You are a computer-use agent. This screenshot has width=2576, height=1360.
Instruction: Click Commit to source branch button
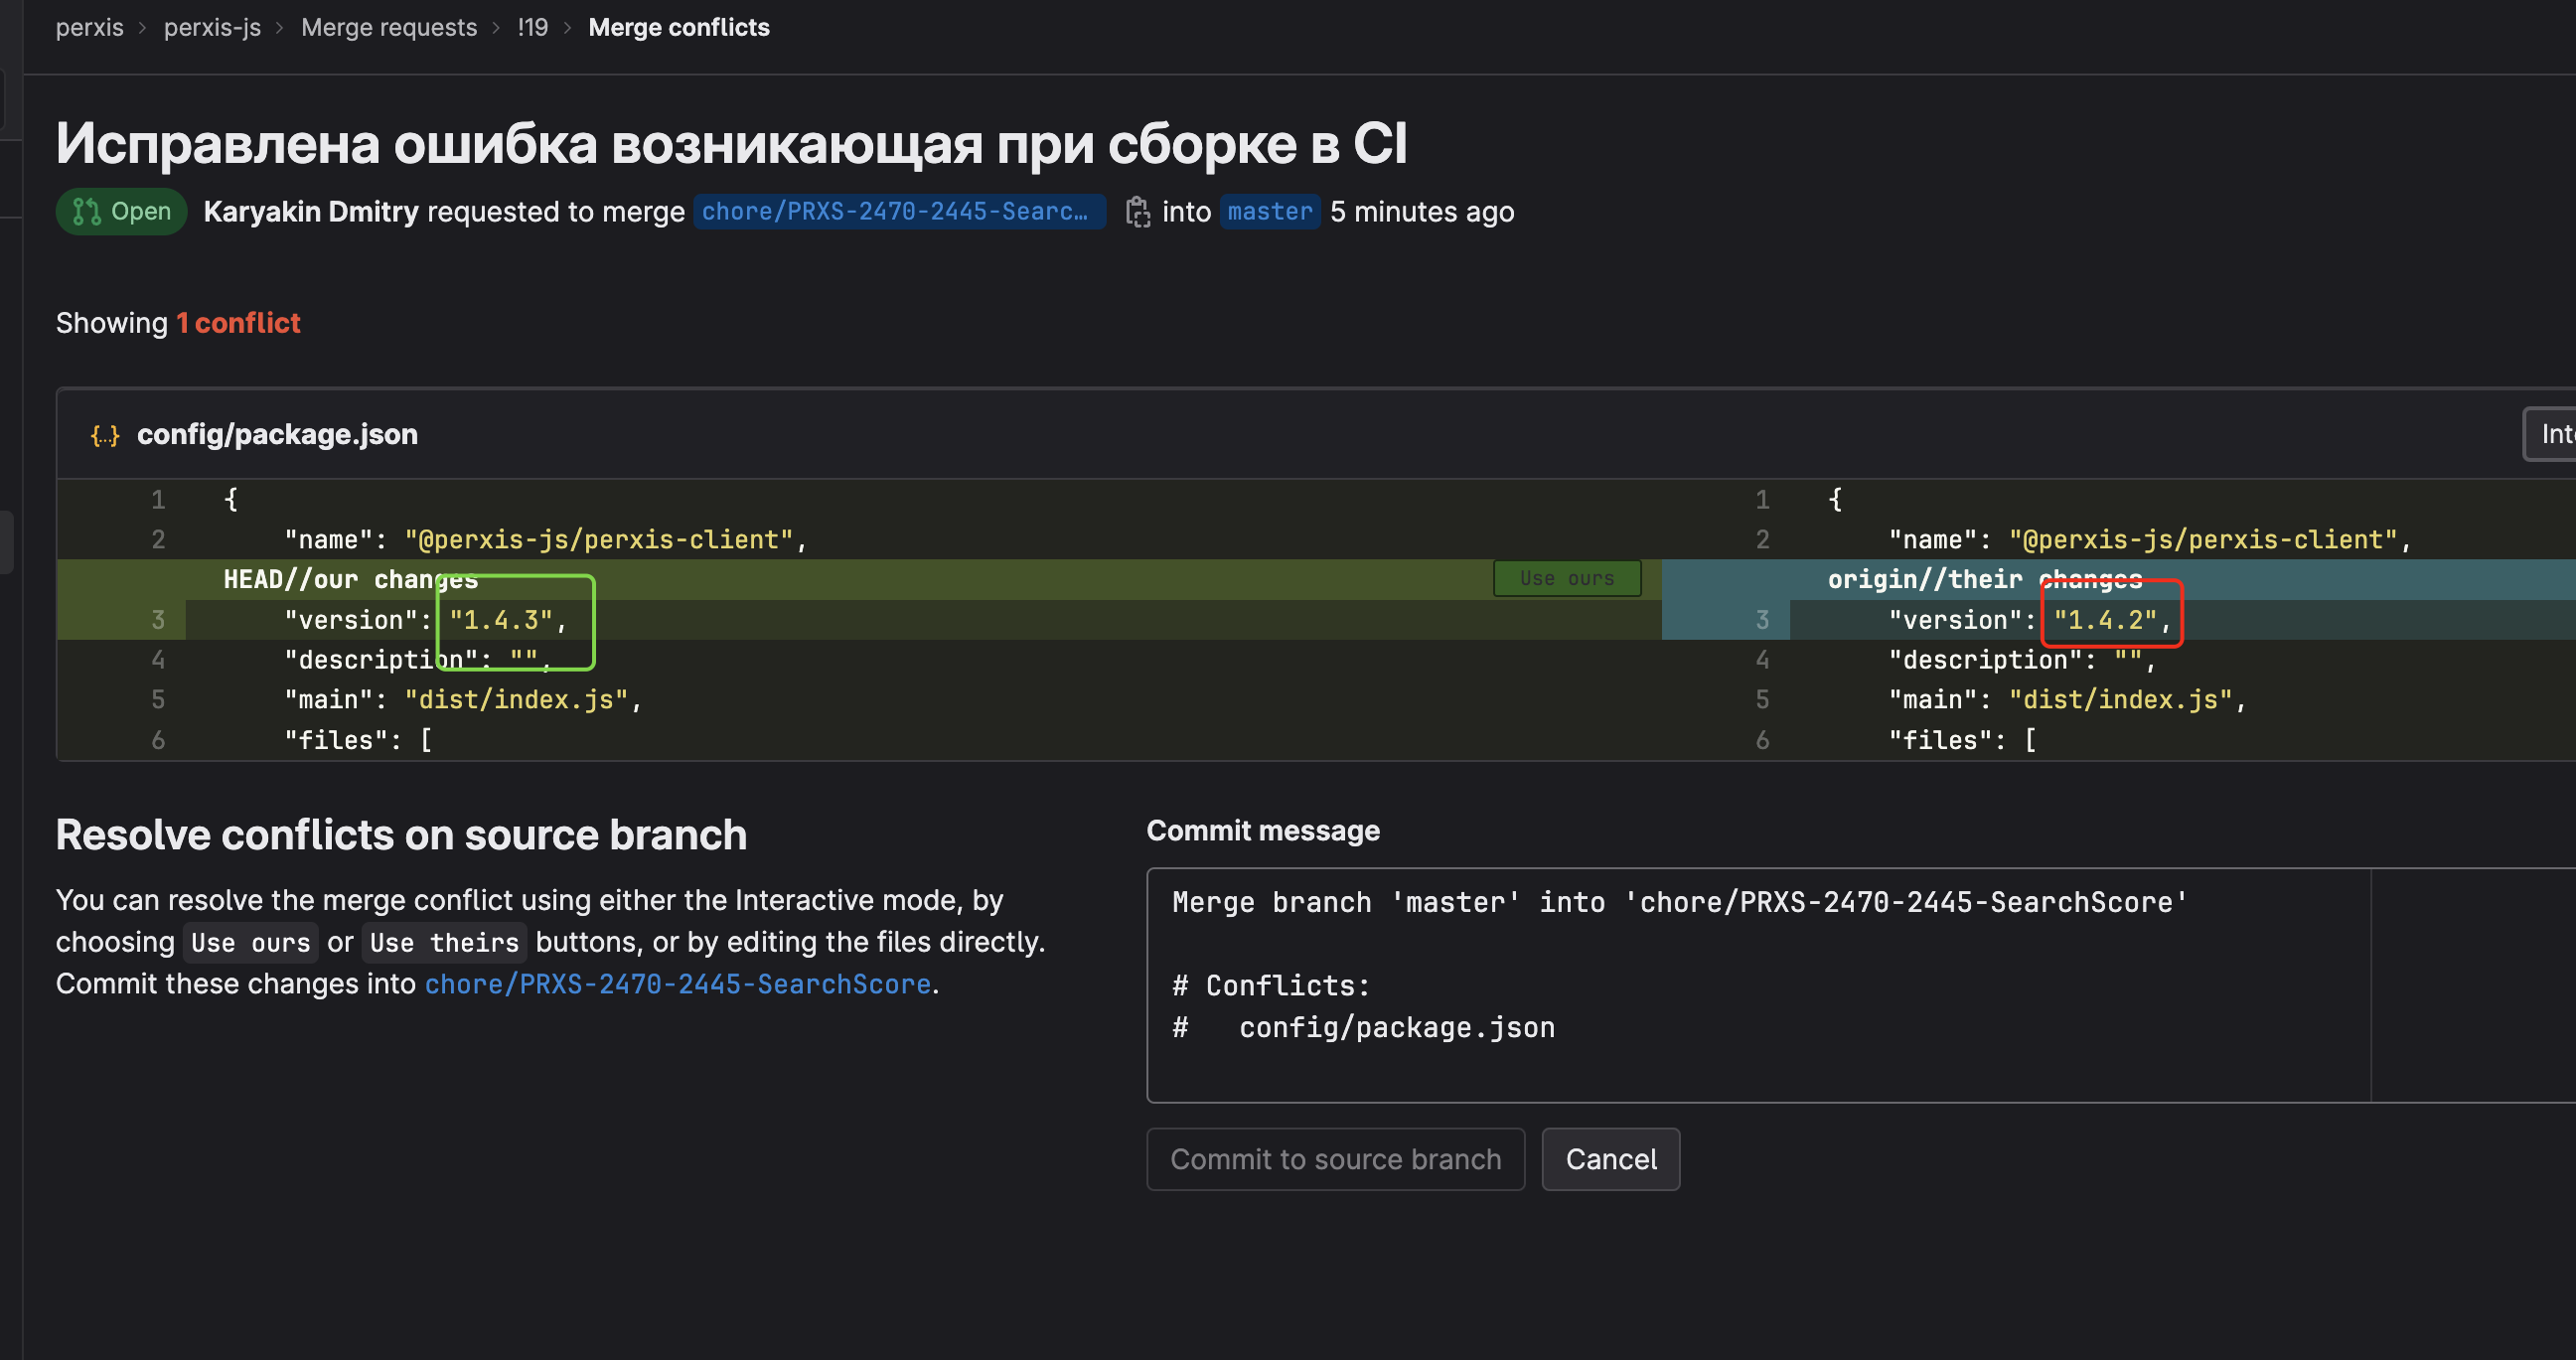1335,1159
